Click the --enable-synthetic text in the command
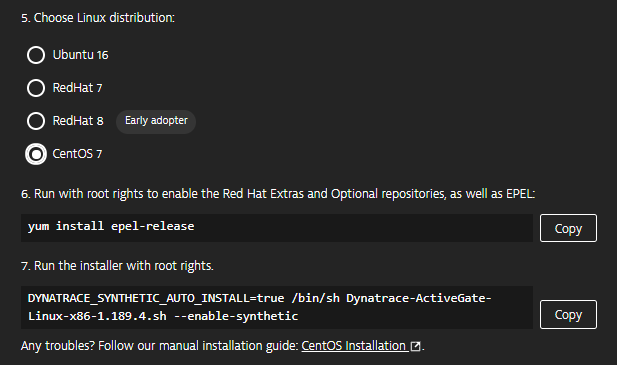The image size is (617, 365). 236,316
